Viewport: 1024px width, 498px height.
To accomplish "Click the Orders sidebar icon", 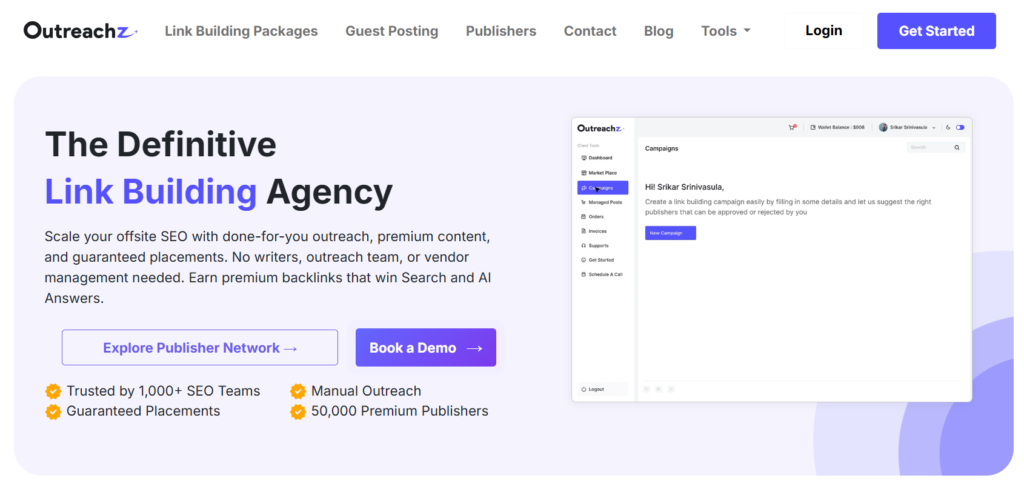I will click(x=584, y=217).
